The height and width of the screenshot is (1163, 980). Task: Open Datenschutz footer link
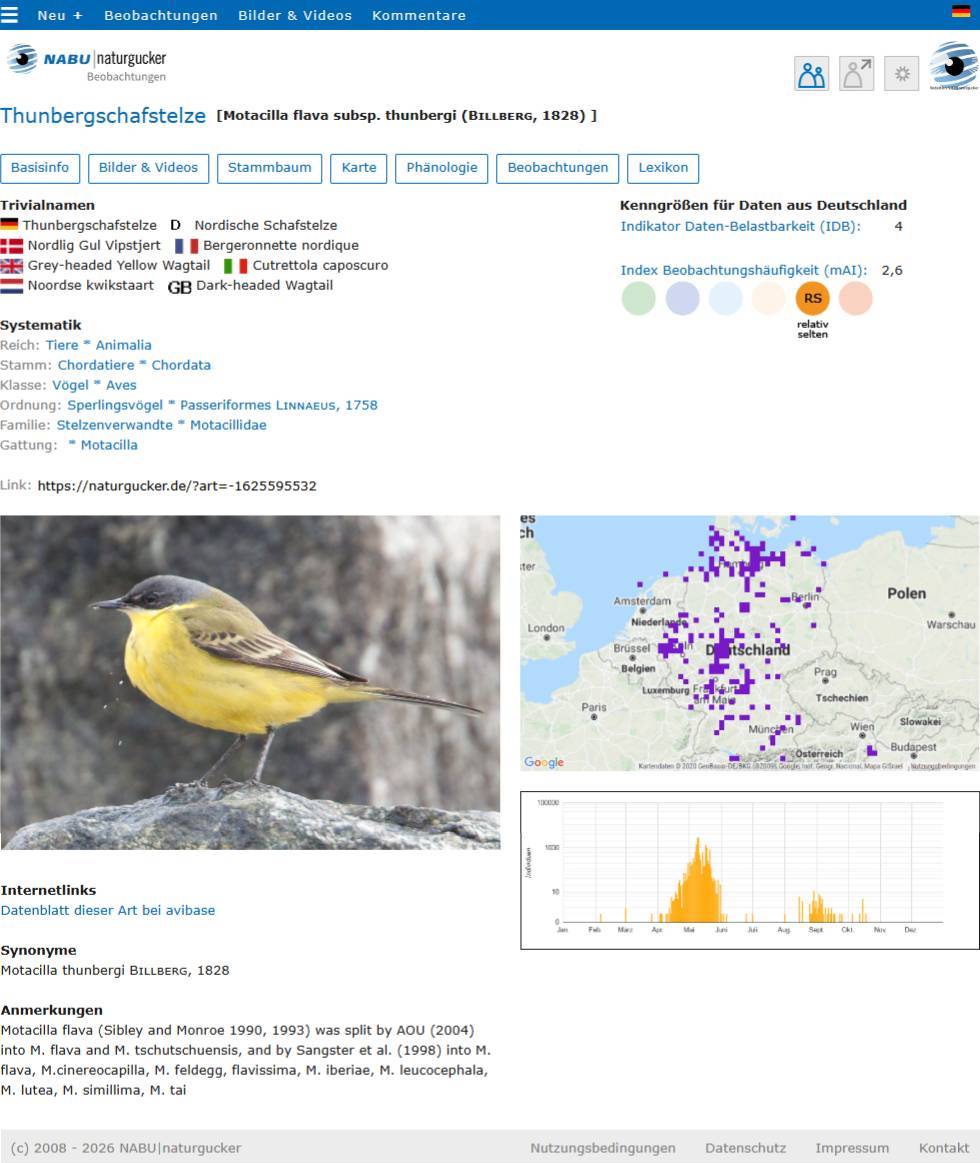tap(746, 1148)
